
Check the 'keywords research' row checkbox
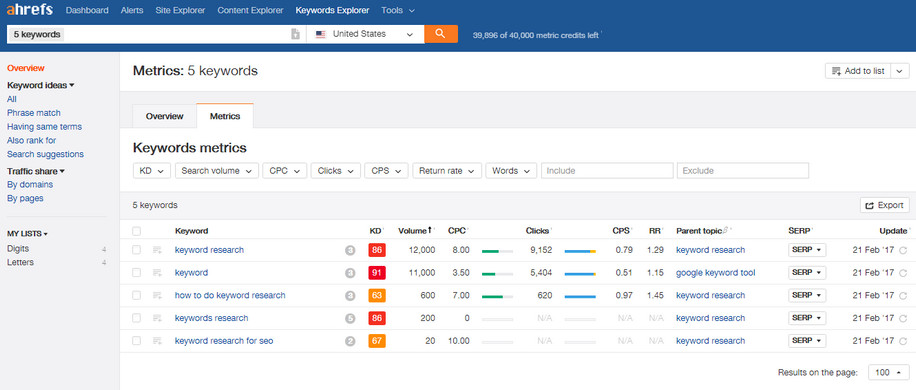pyautogui.click(x=136, y=318)
